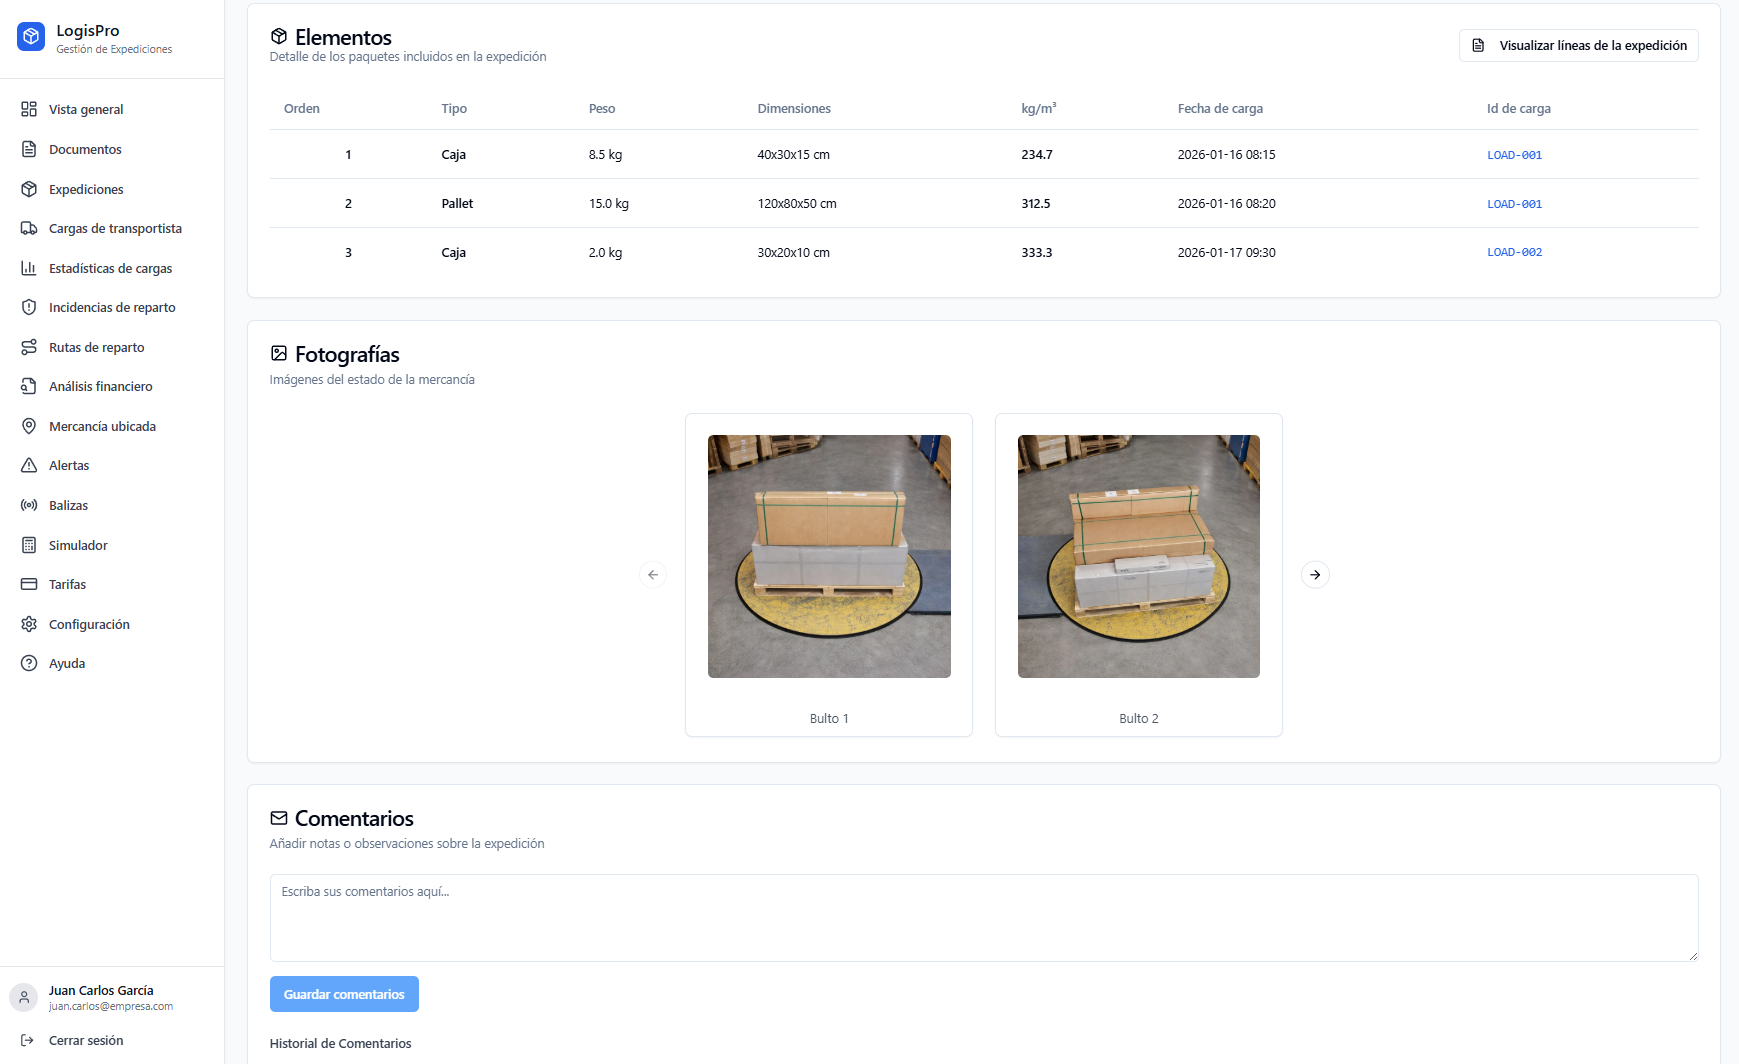Click the Mercancía ubicada pin icon
The width and height of the screenshot is (1739, 1064).
29,426
